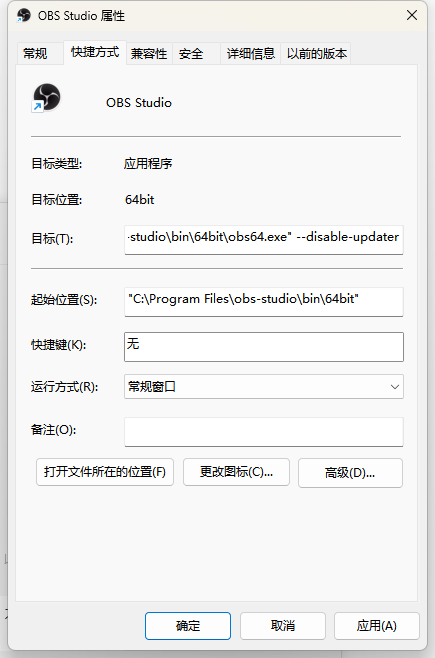Confirm with the 确定 button
The height and width of the screenshot is (658, 435).
(x=188, y=626)
